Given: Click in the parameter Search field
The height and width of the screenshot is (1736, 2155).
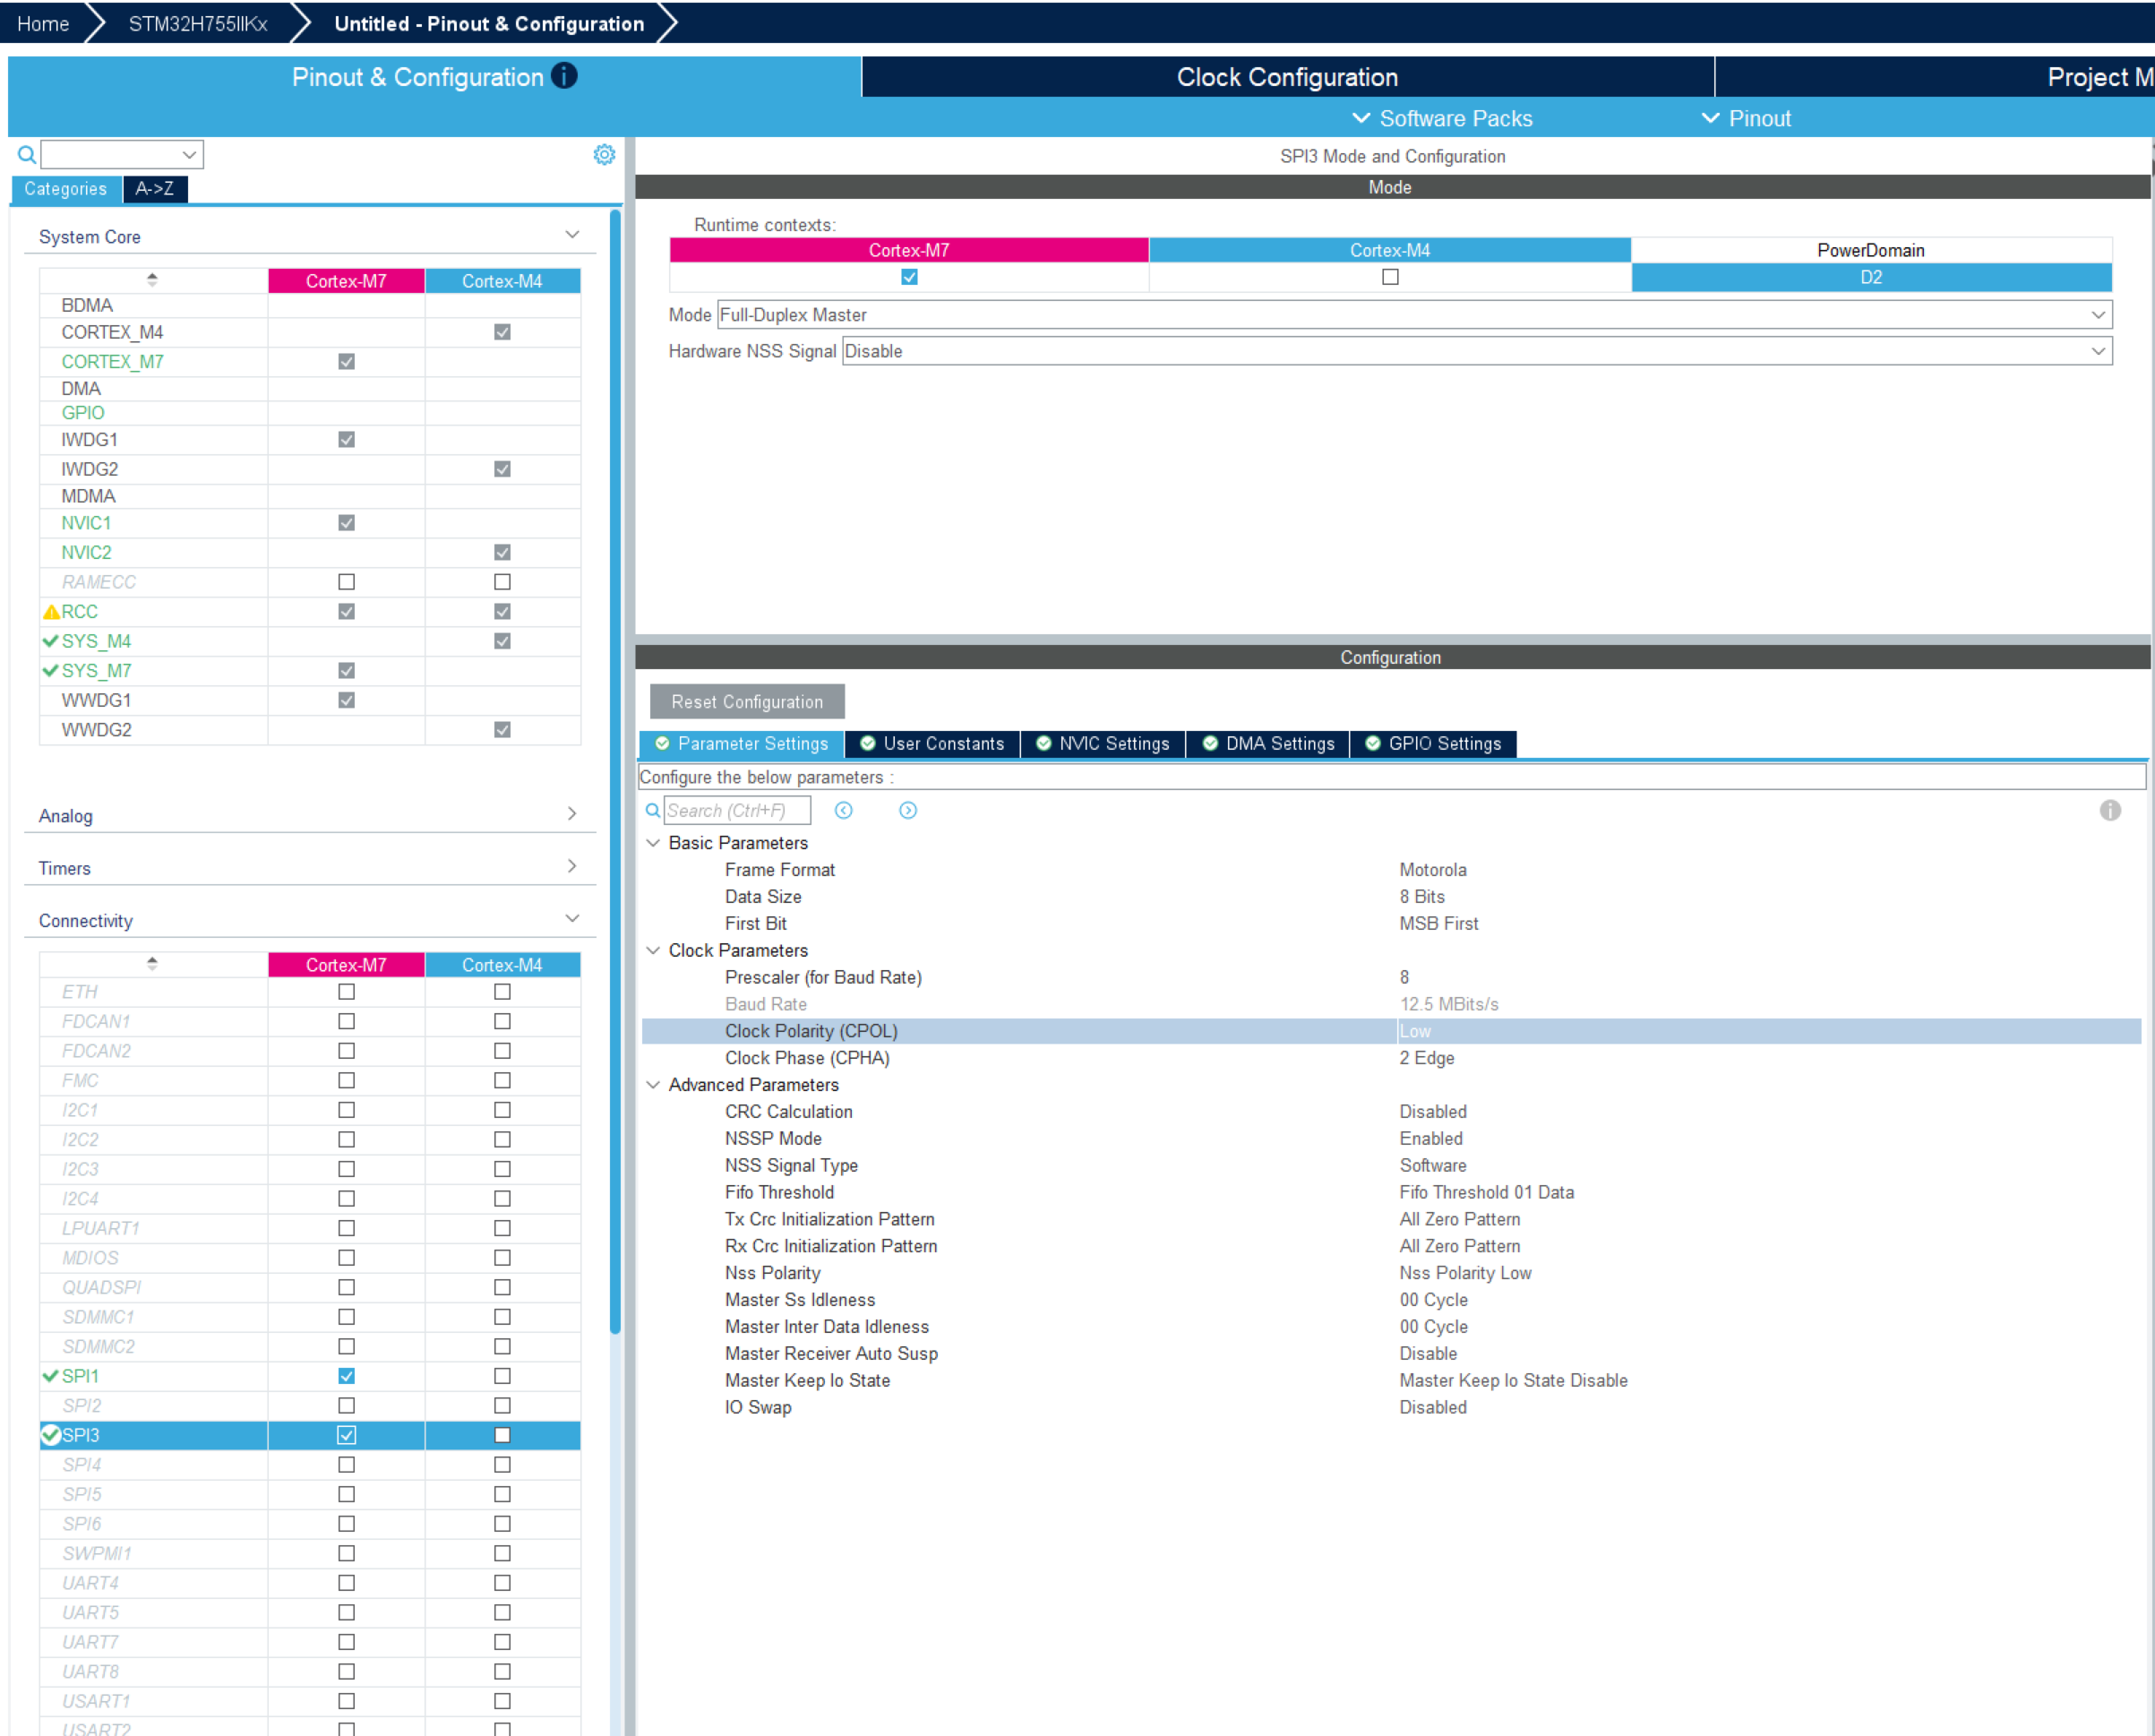Looking at the screenshot, I should (x=737, y=810).
